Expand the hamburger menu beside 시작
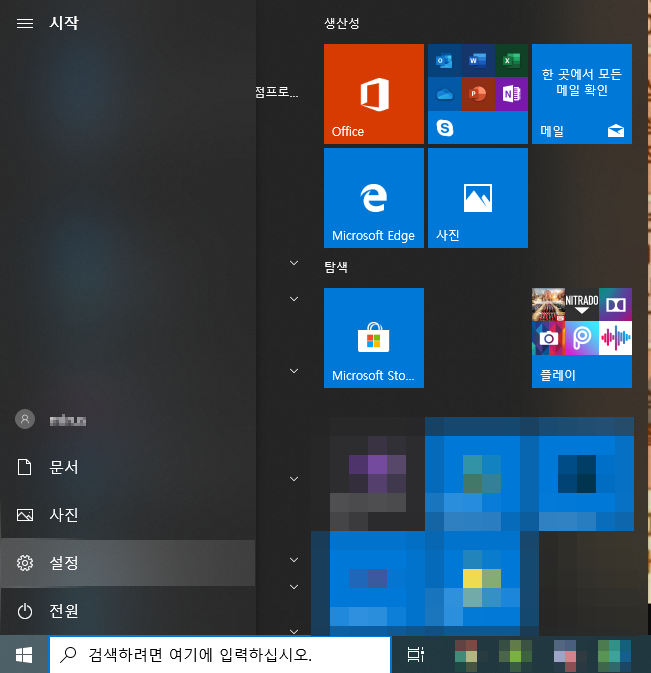 pos(25,23)
